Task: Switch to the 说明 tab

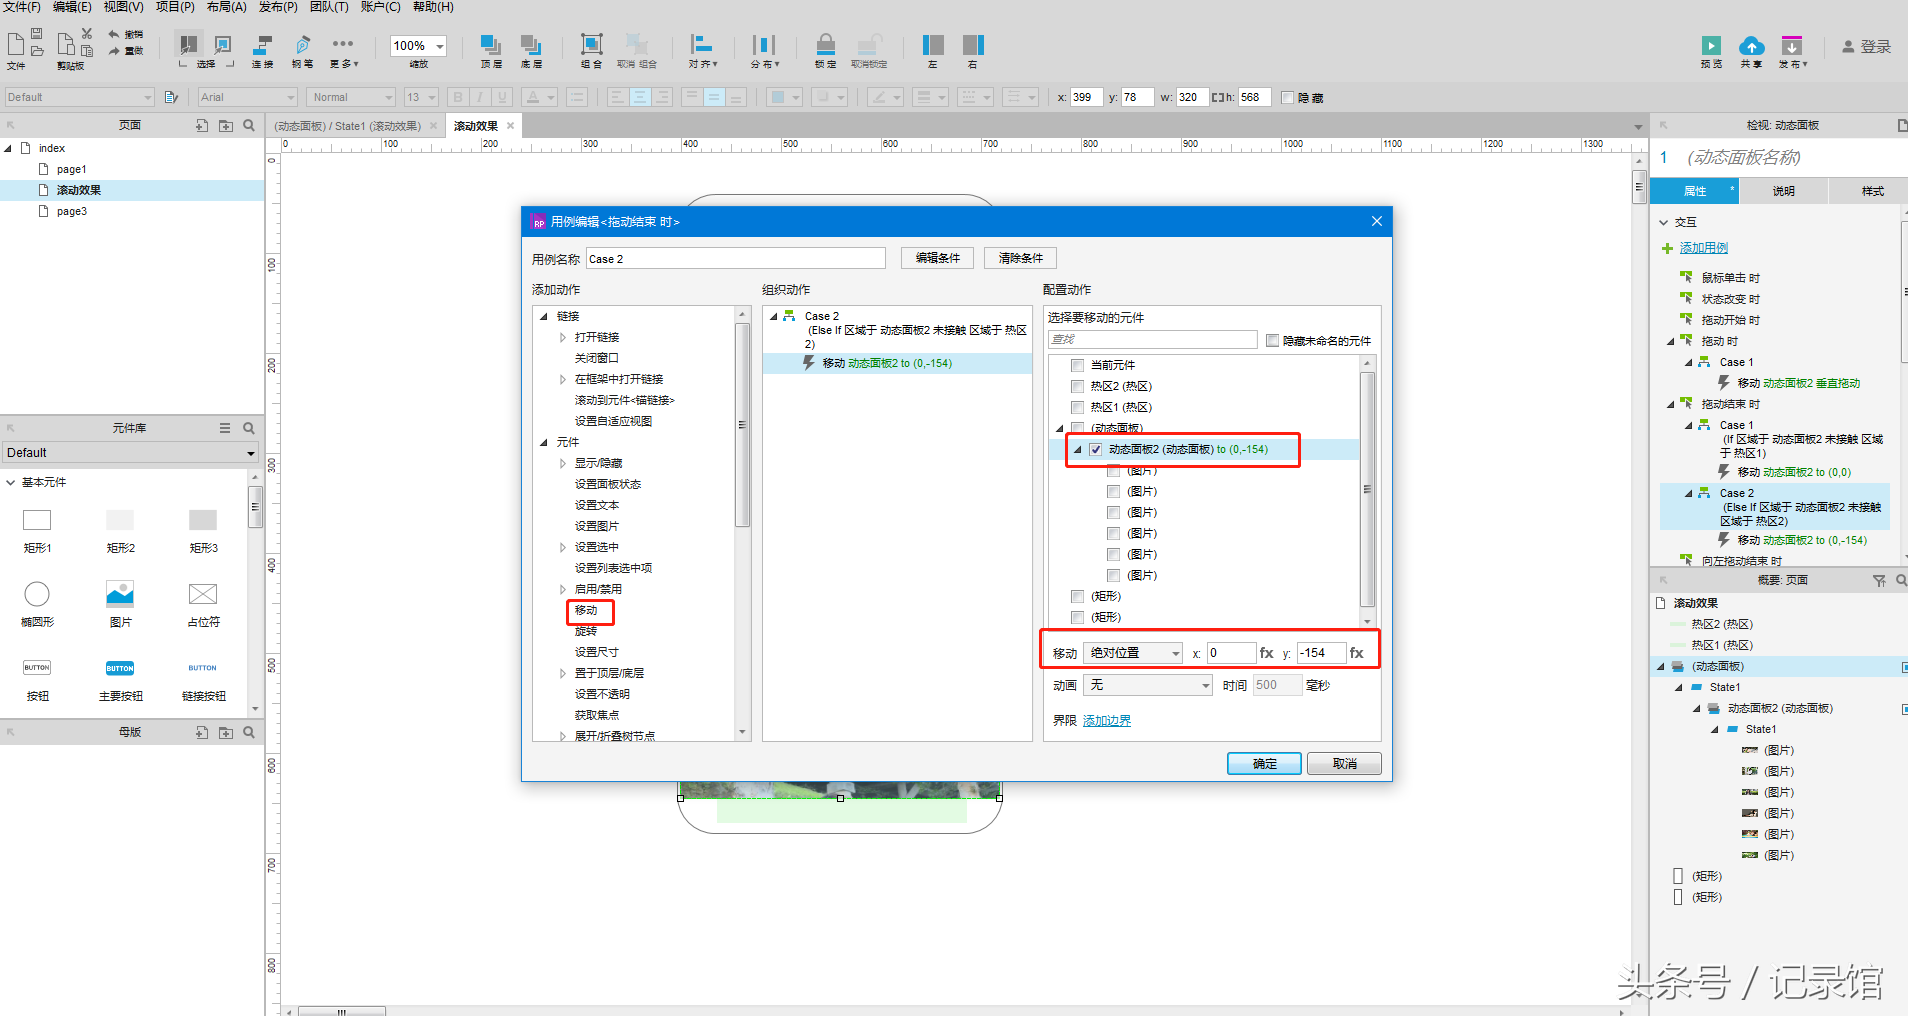Action: tap(1784, 190)
